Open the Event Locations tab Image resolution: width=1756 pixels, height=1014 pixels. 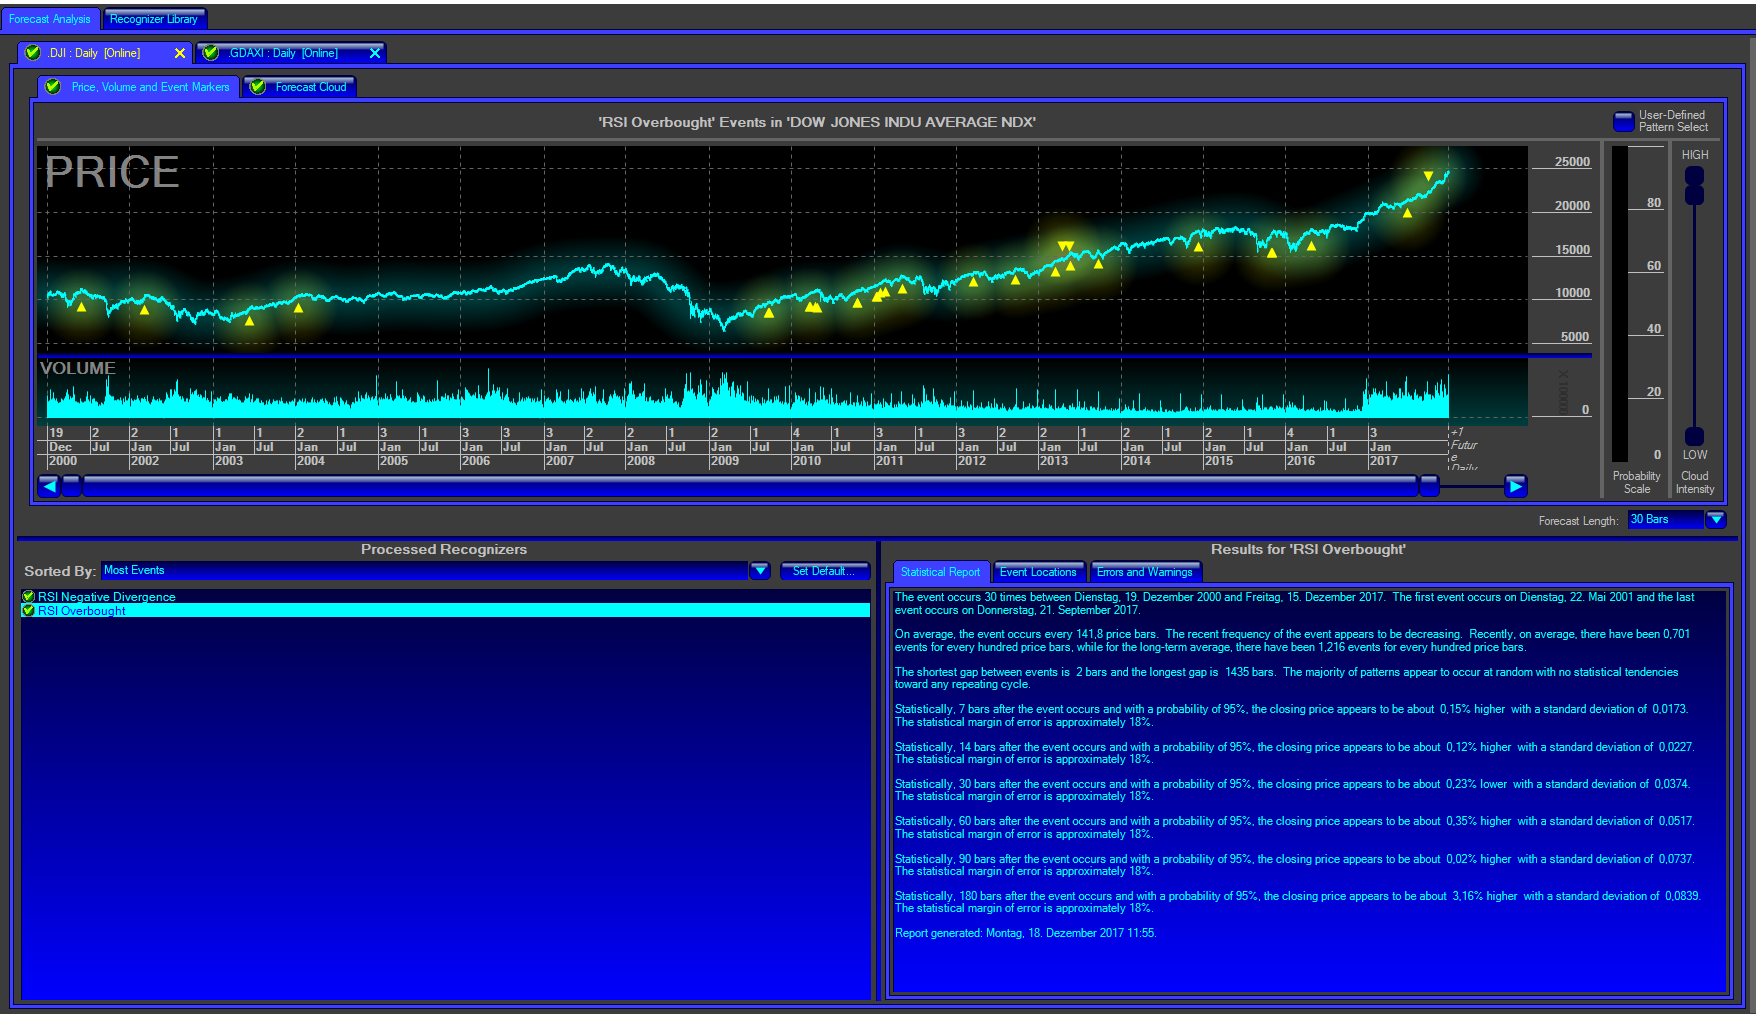point(1038,572)
